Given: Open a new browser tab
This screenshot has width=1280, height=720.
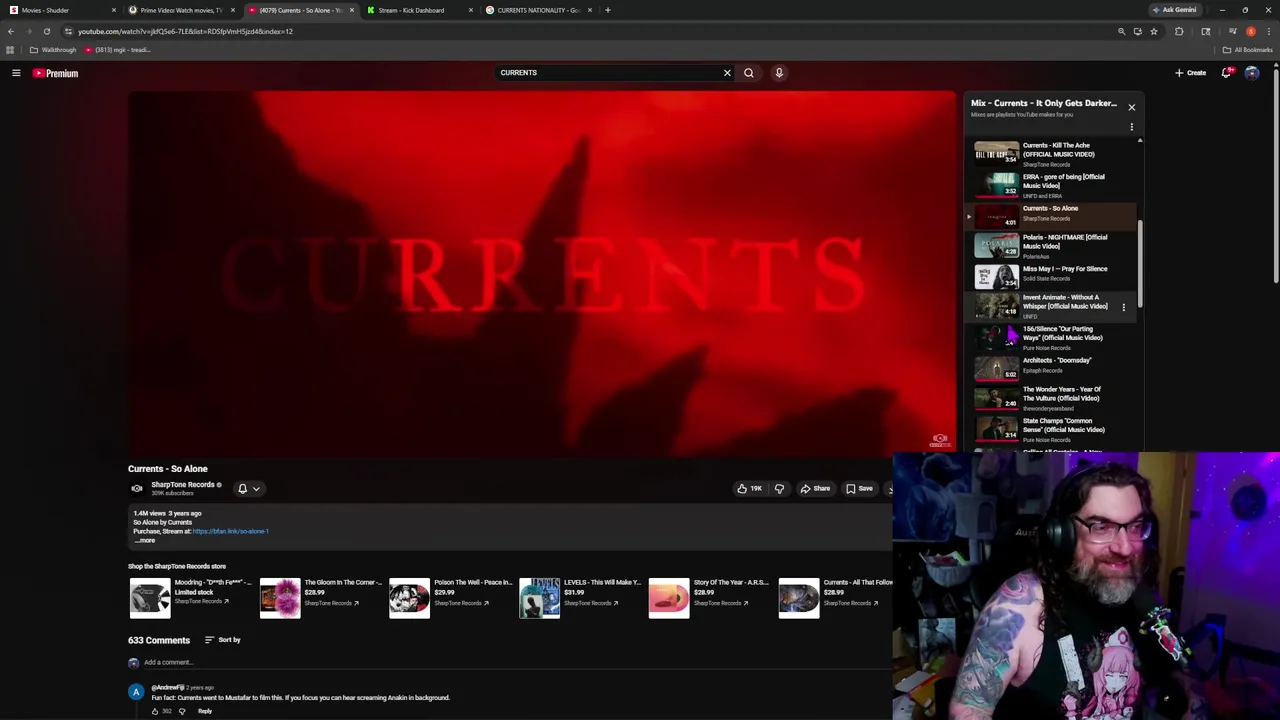Looking at the screenshot, I should [x=607, y=10].
